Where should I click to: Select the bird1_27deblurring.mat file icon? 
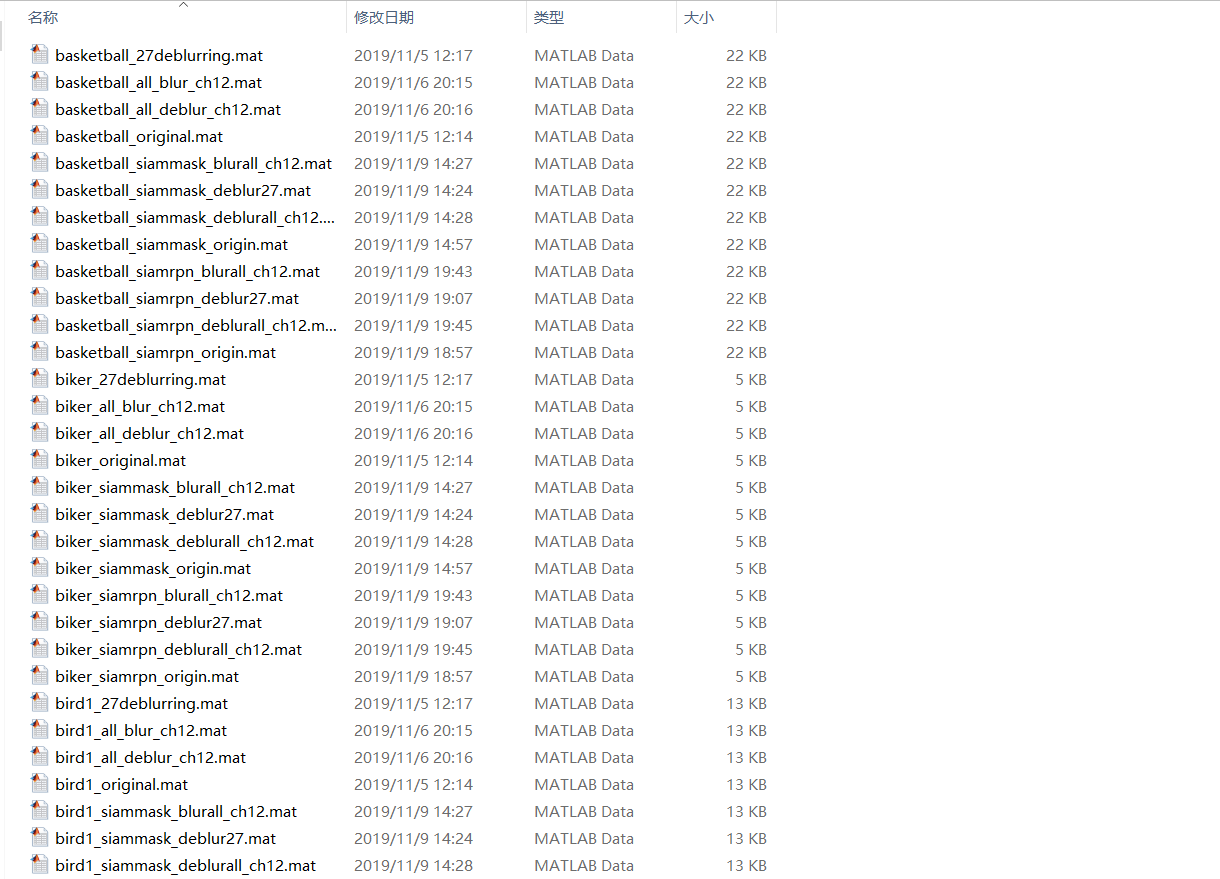pos(39,703)
